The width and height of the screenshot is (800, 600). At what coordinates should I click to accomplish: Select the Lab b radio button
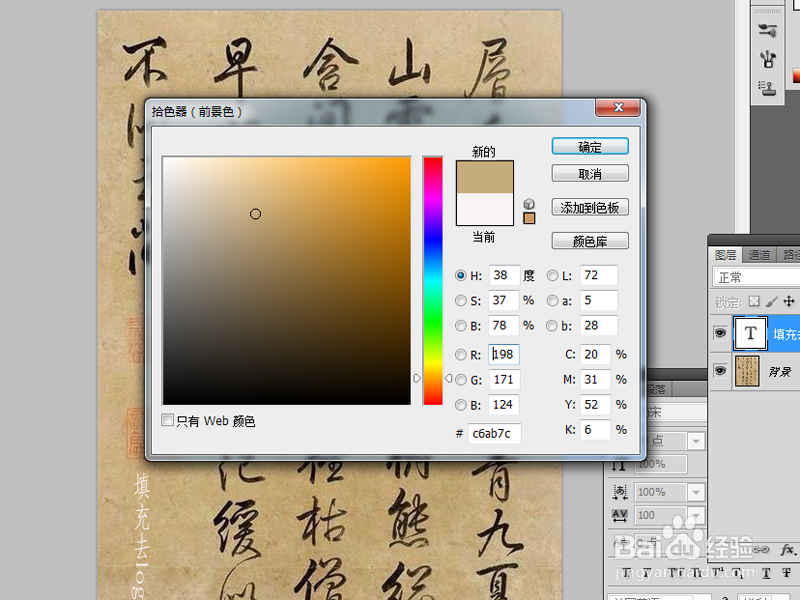[x=552, y=326]
